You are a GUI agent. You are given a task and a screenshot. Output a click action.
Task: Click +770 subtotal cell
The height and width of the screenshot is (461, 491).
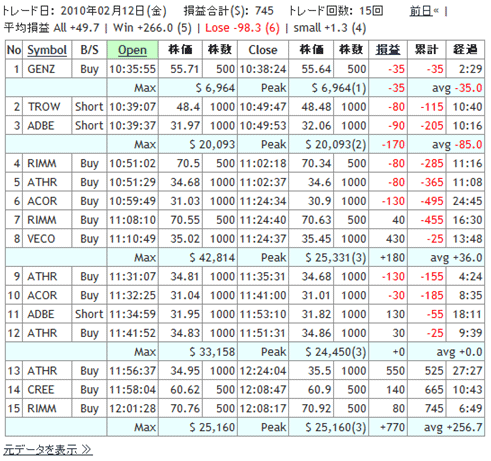click(x=392, y=427)
